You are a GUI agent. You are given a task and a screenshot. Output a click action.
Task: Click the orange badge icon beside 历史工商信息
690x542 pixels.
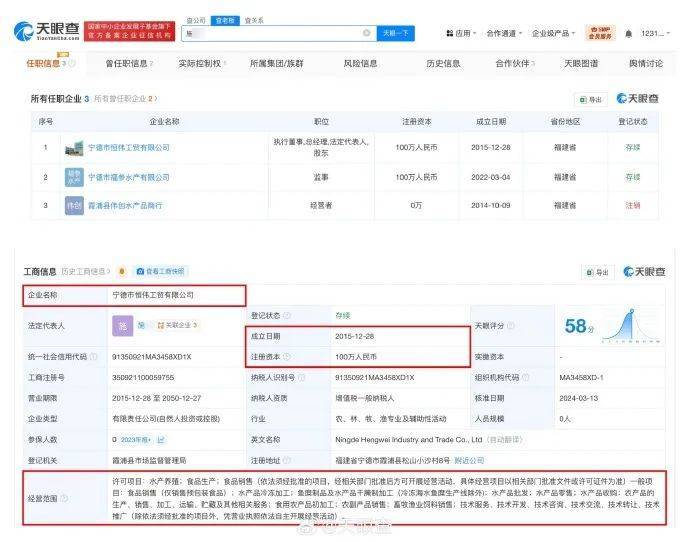122,271
